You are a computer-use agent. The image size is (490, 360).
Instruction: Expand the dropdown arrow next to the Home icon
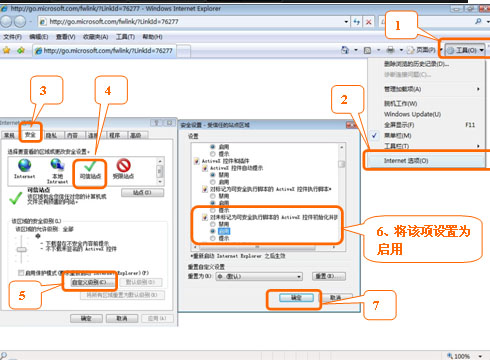coord(356,50)
